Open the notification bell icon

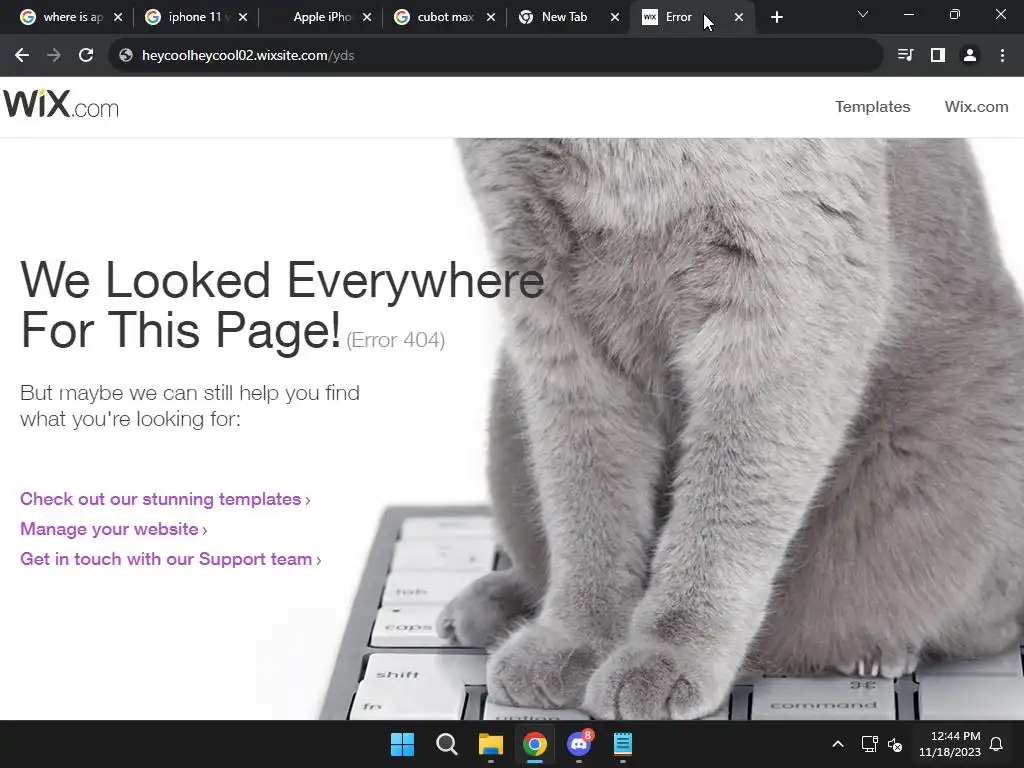click(996, 744)
